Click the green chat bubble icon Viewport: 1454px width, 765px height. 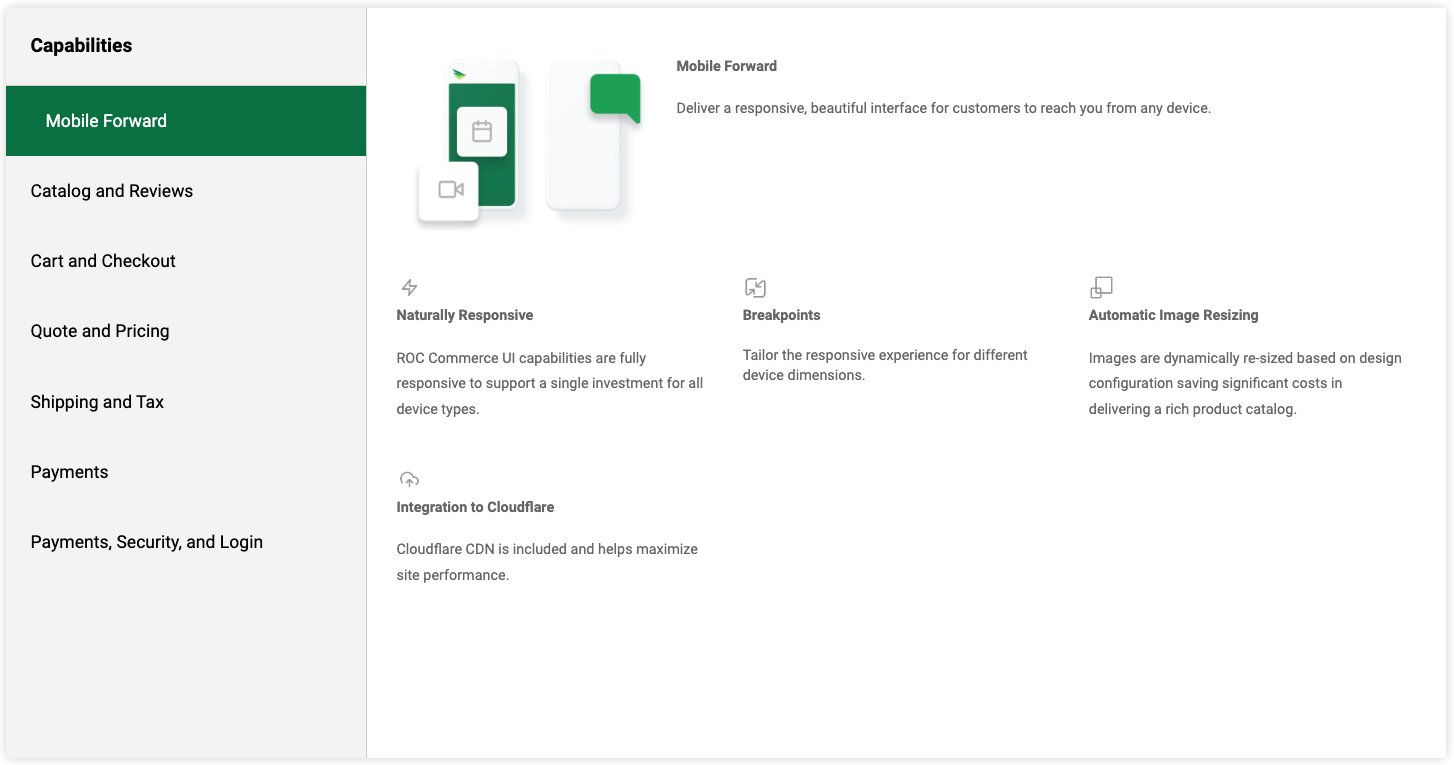tap(615, 97)
